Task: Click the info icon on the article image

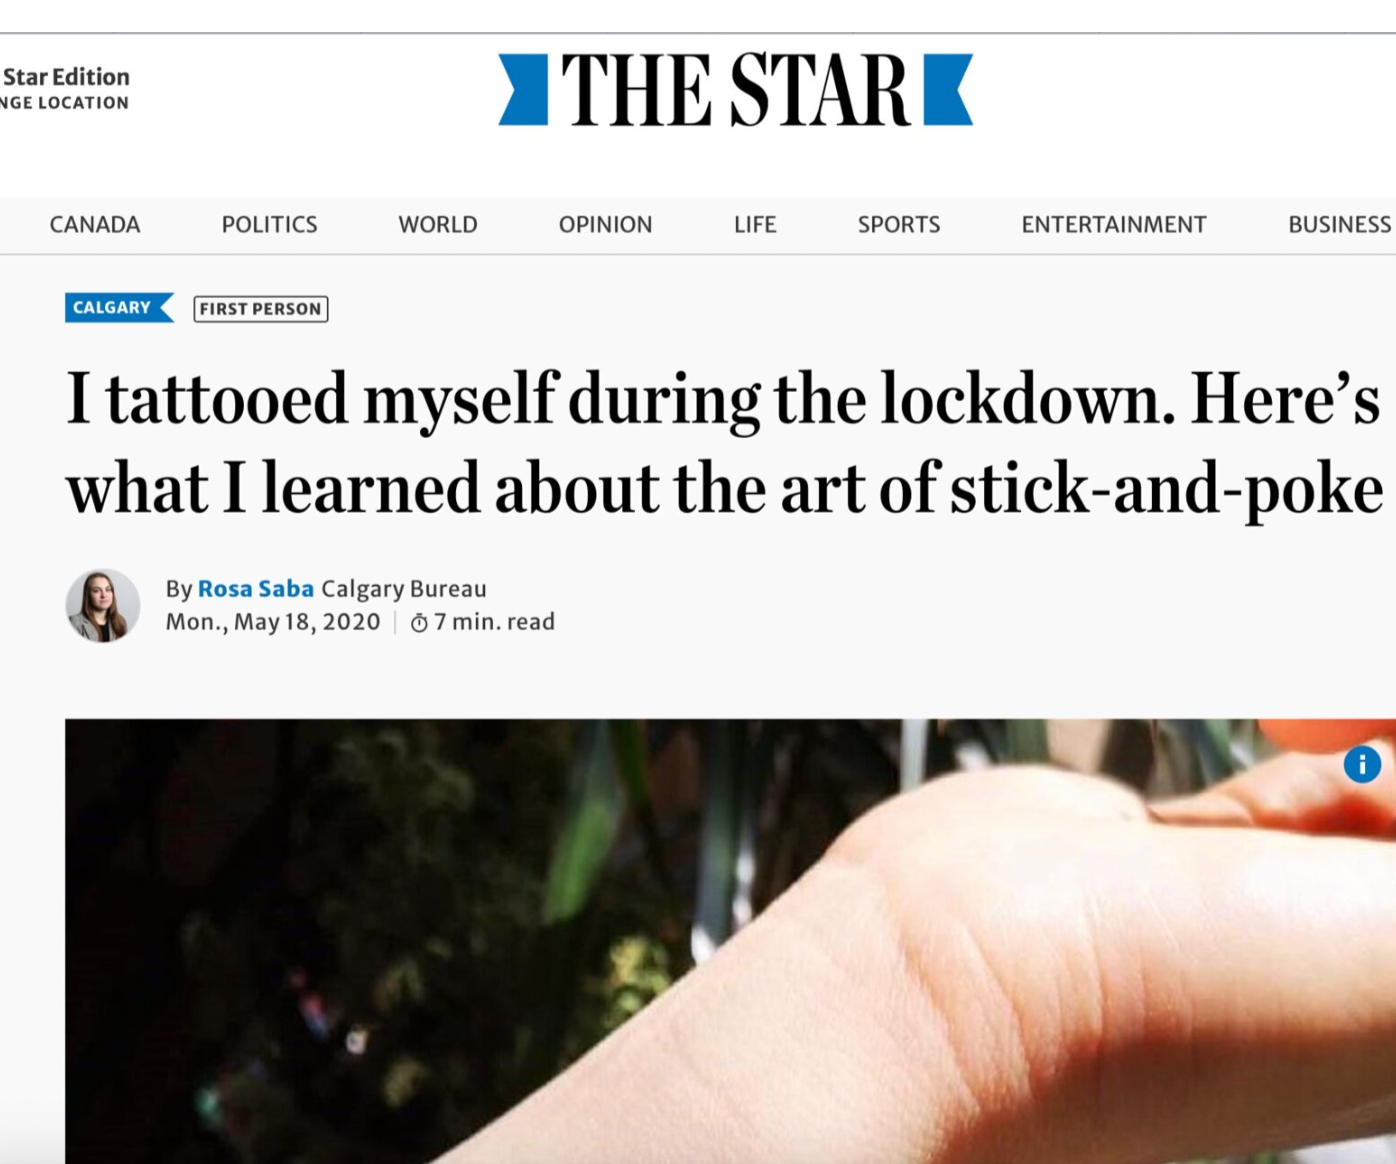Action: tap(1362, 765)
